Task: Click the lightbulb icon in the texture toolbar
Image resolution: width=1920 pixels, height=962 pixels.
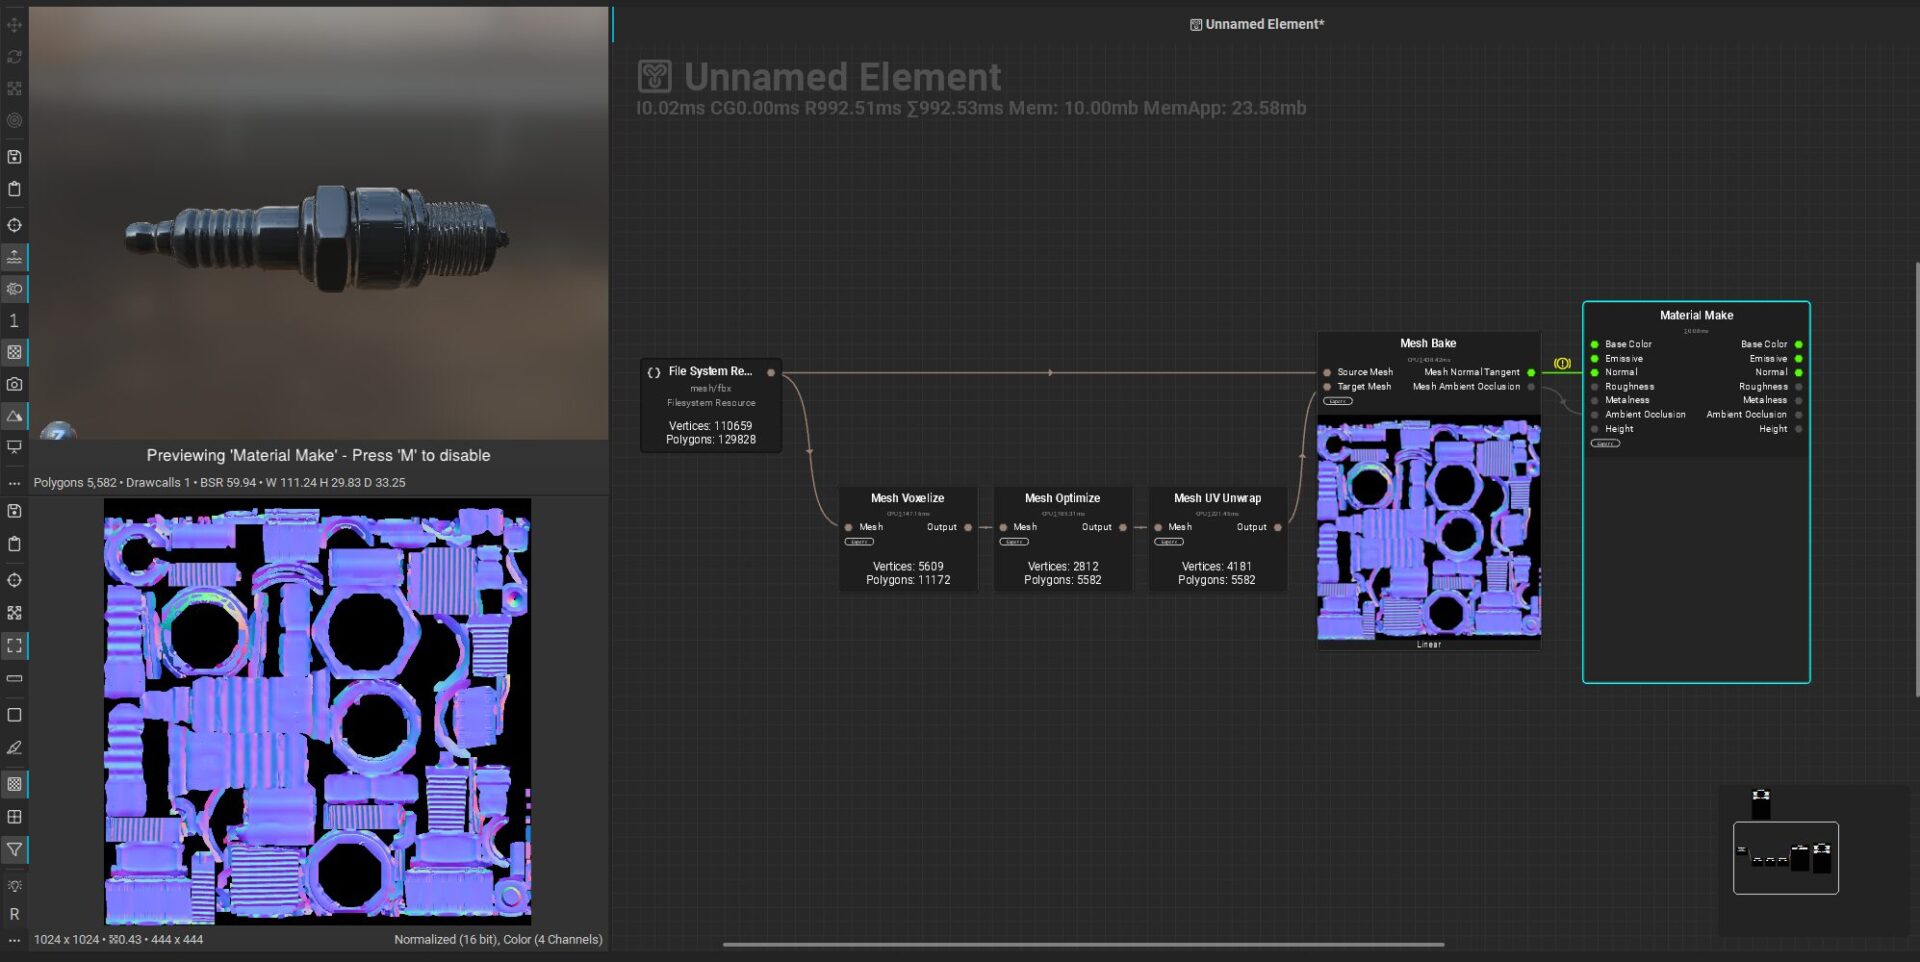Action: (14, 886)
